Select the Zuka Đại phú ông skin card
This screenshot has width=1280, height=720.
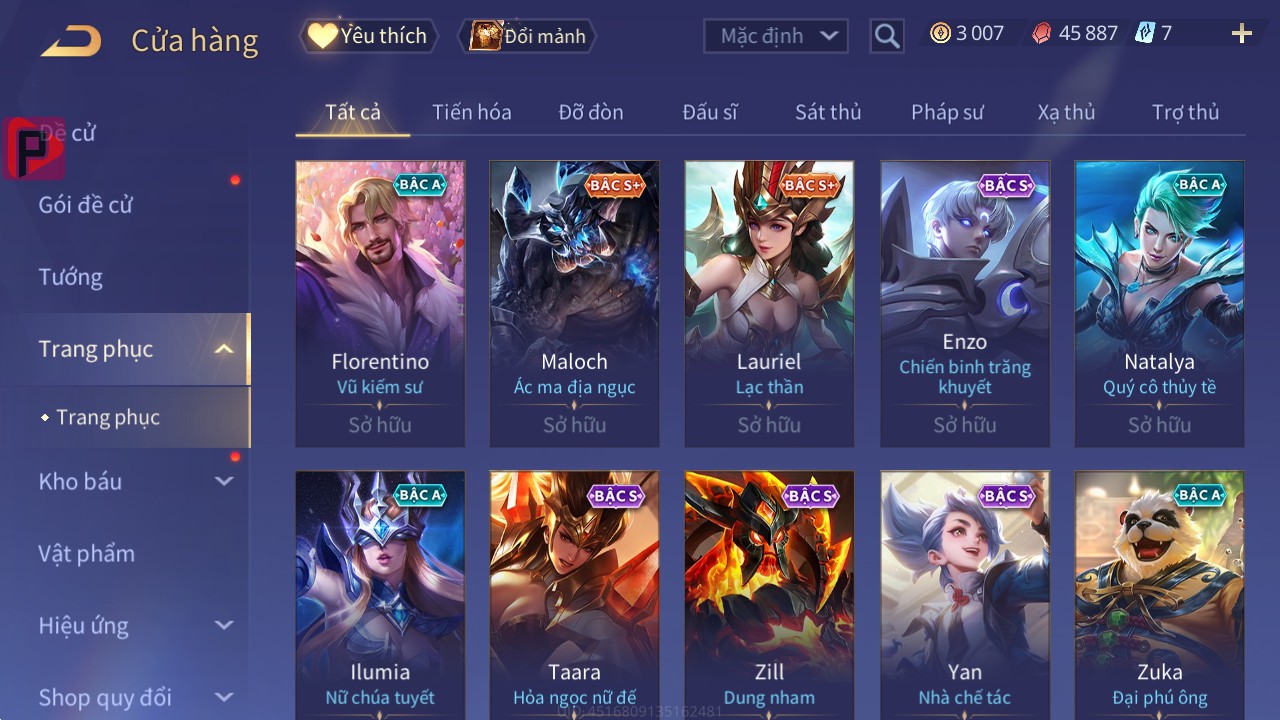(1160, 595)
